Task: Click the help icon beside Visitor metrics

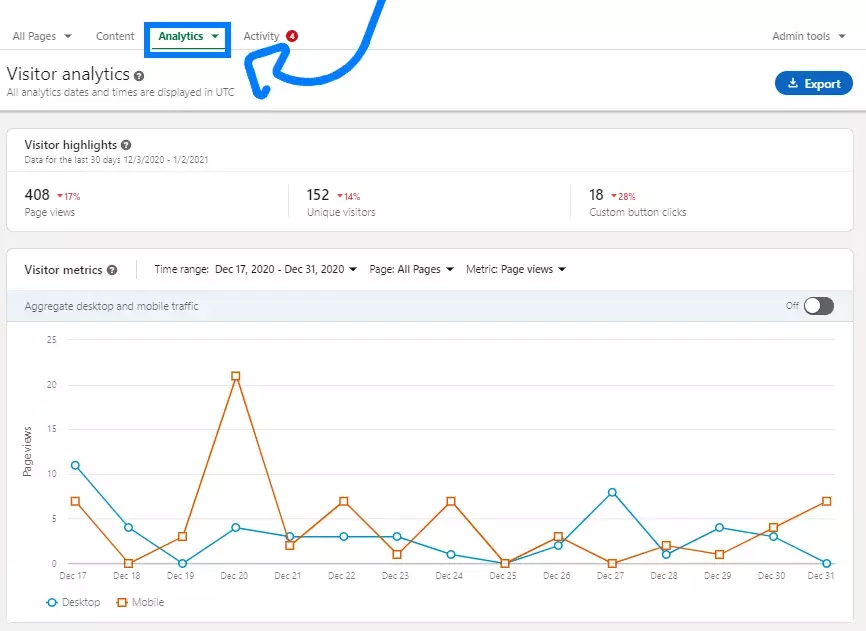Action: point(112,270)
